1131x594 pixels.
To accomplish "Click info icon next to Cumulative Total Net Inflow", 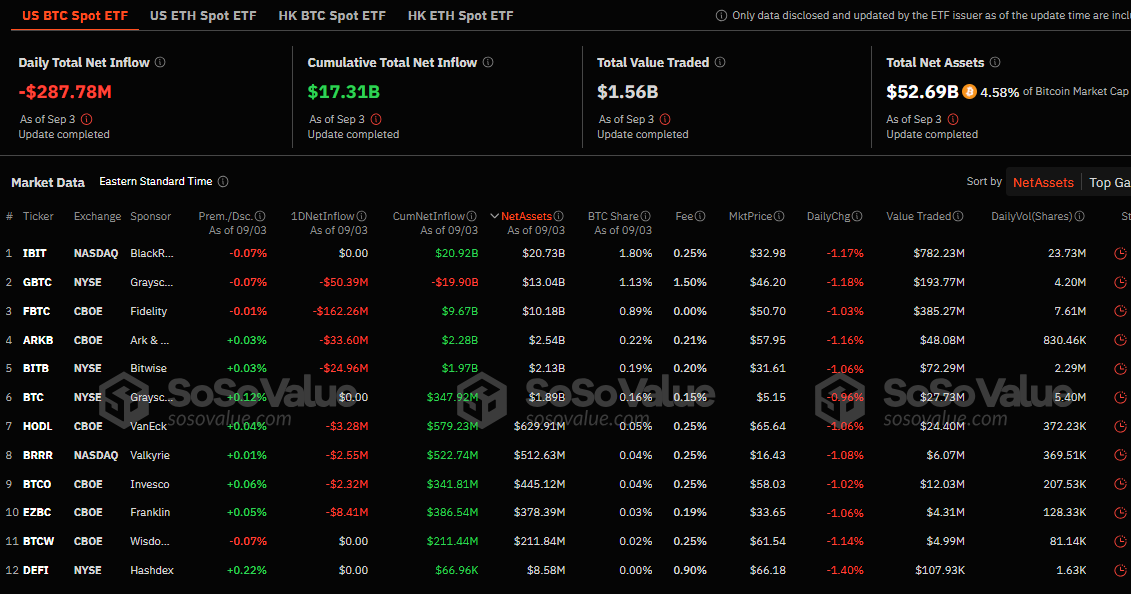I will (488, 62).
